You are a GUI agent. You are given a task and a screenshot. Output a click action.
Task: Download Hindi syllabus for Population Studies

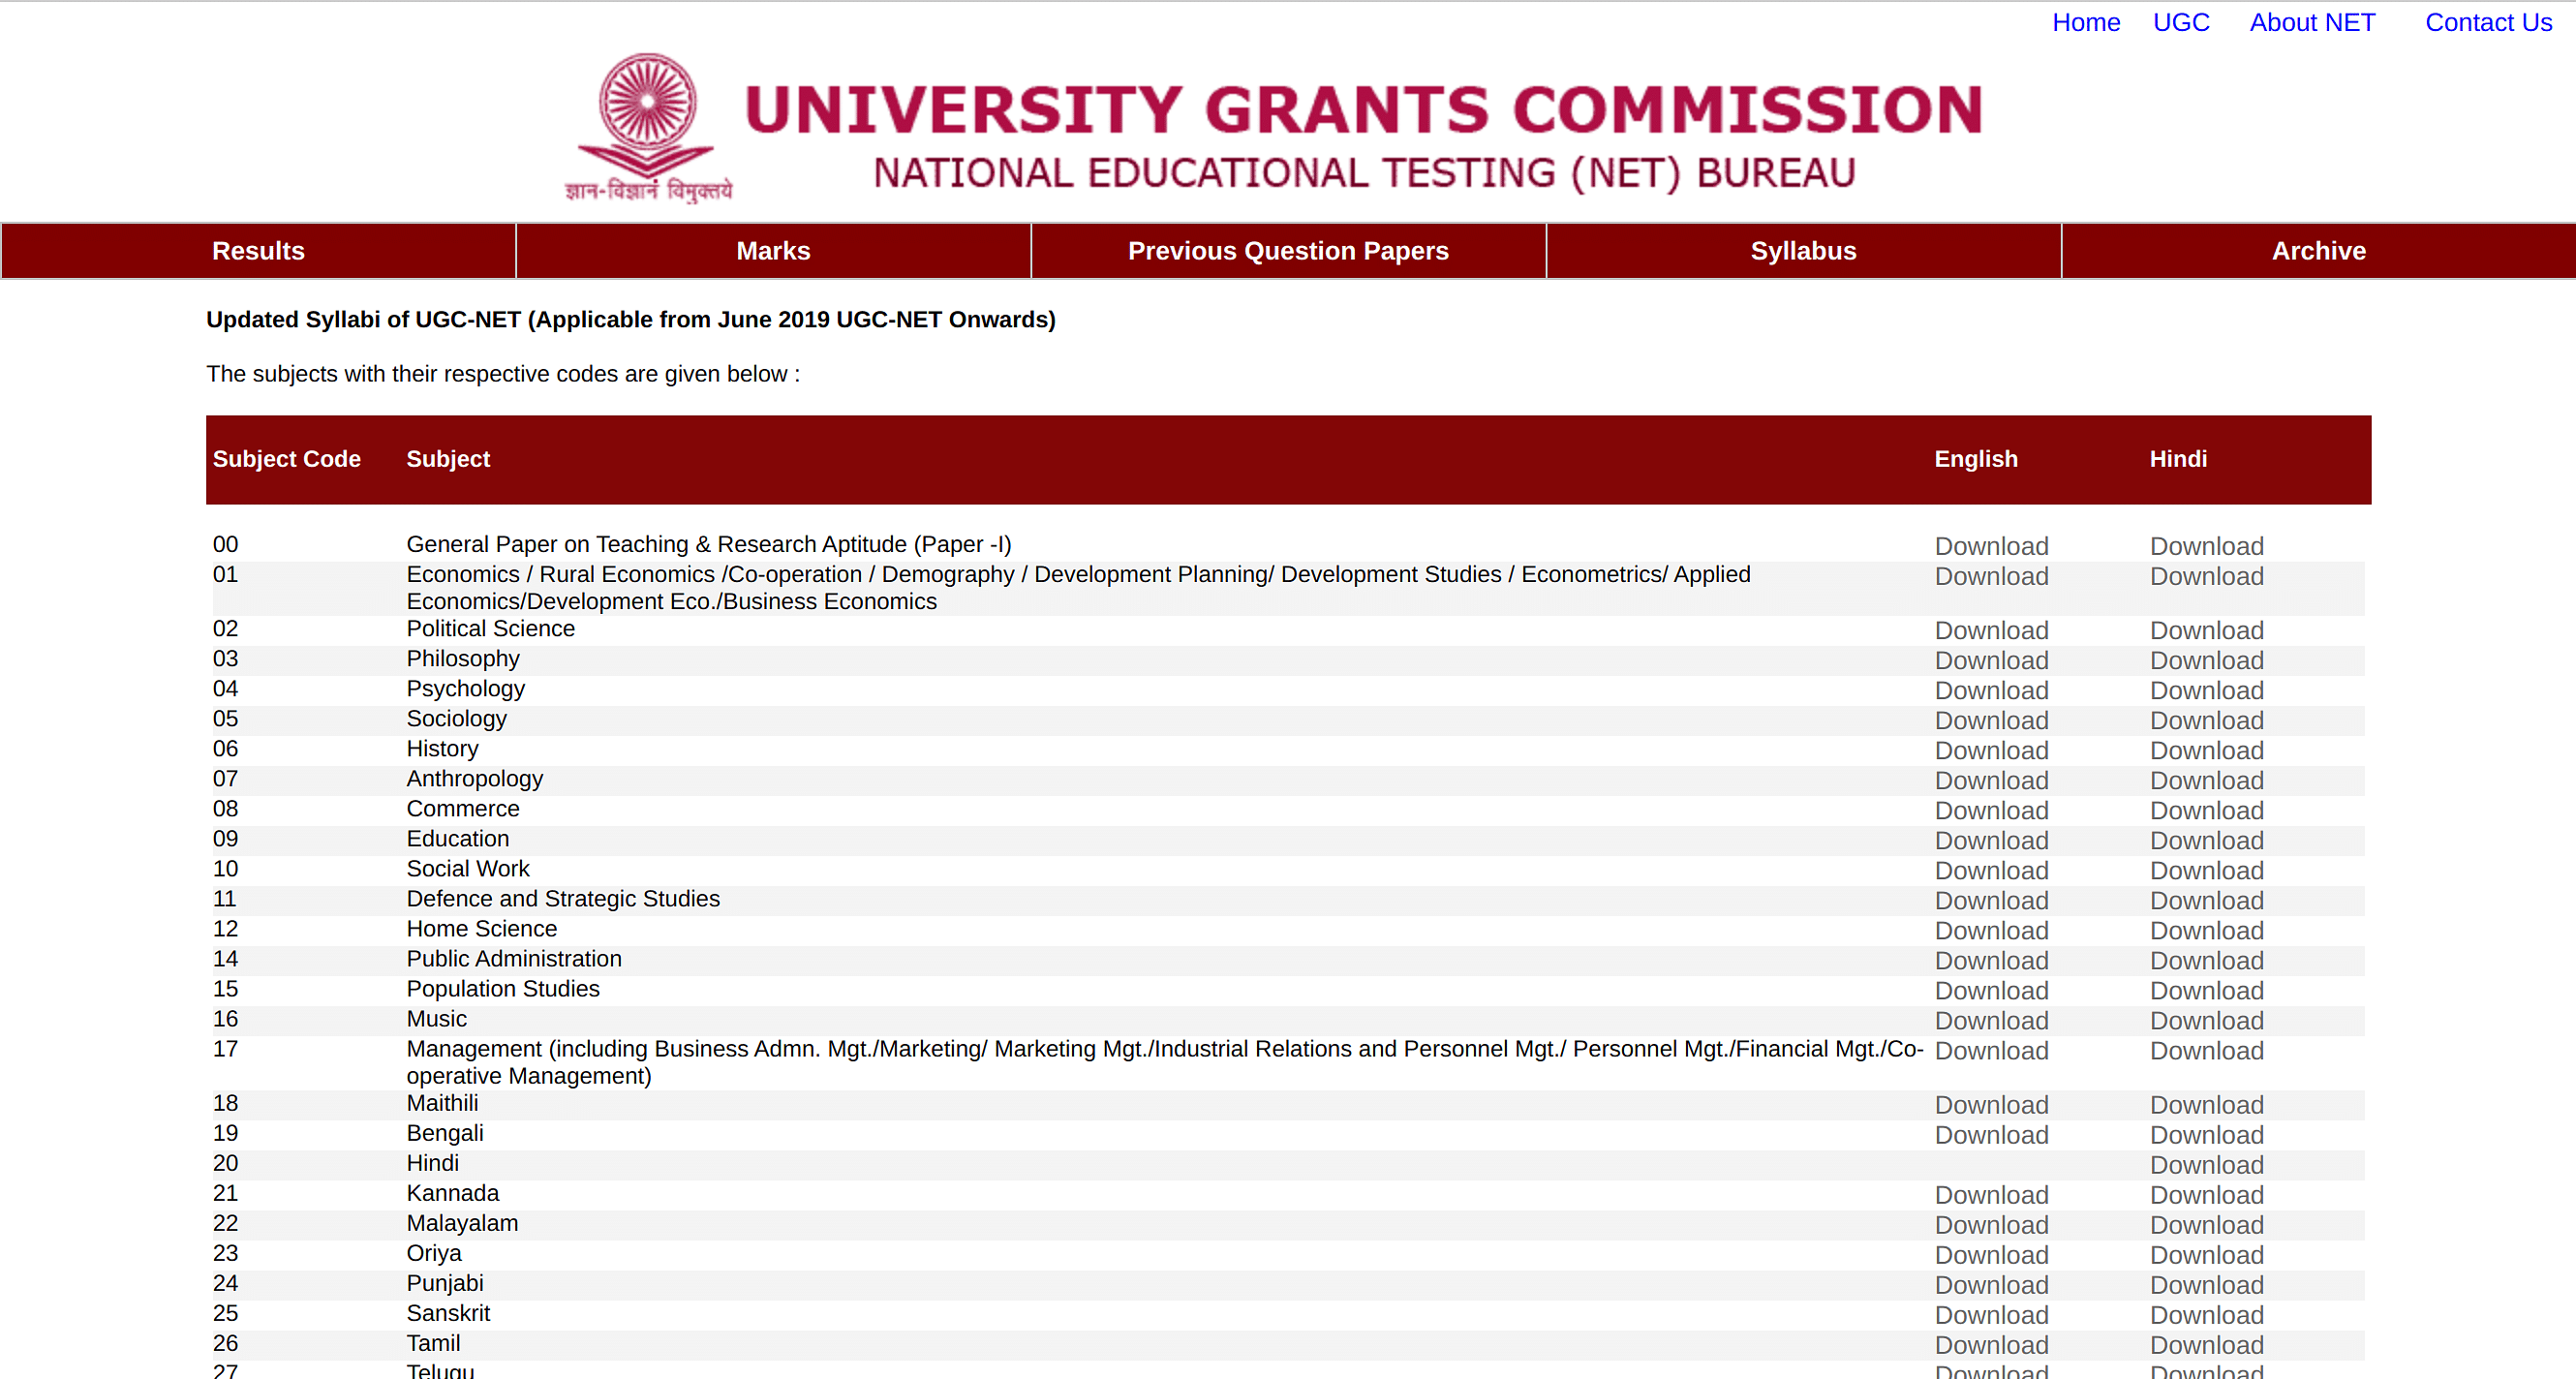click(2206, 990)
